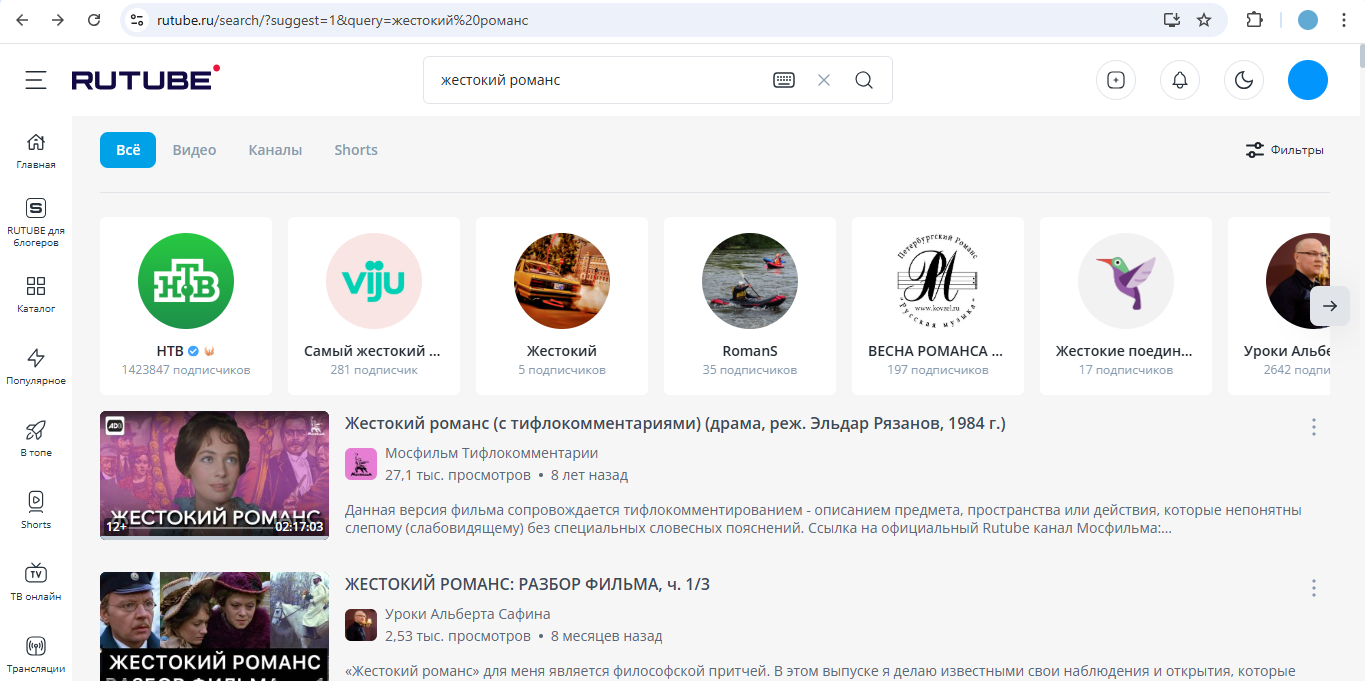1365x681 pixels.
Task: Open the Chrome profile avatar
Action: coord(1308,20)
